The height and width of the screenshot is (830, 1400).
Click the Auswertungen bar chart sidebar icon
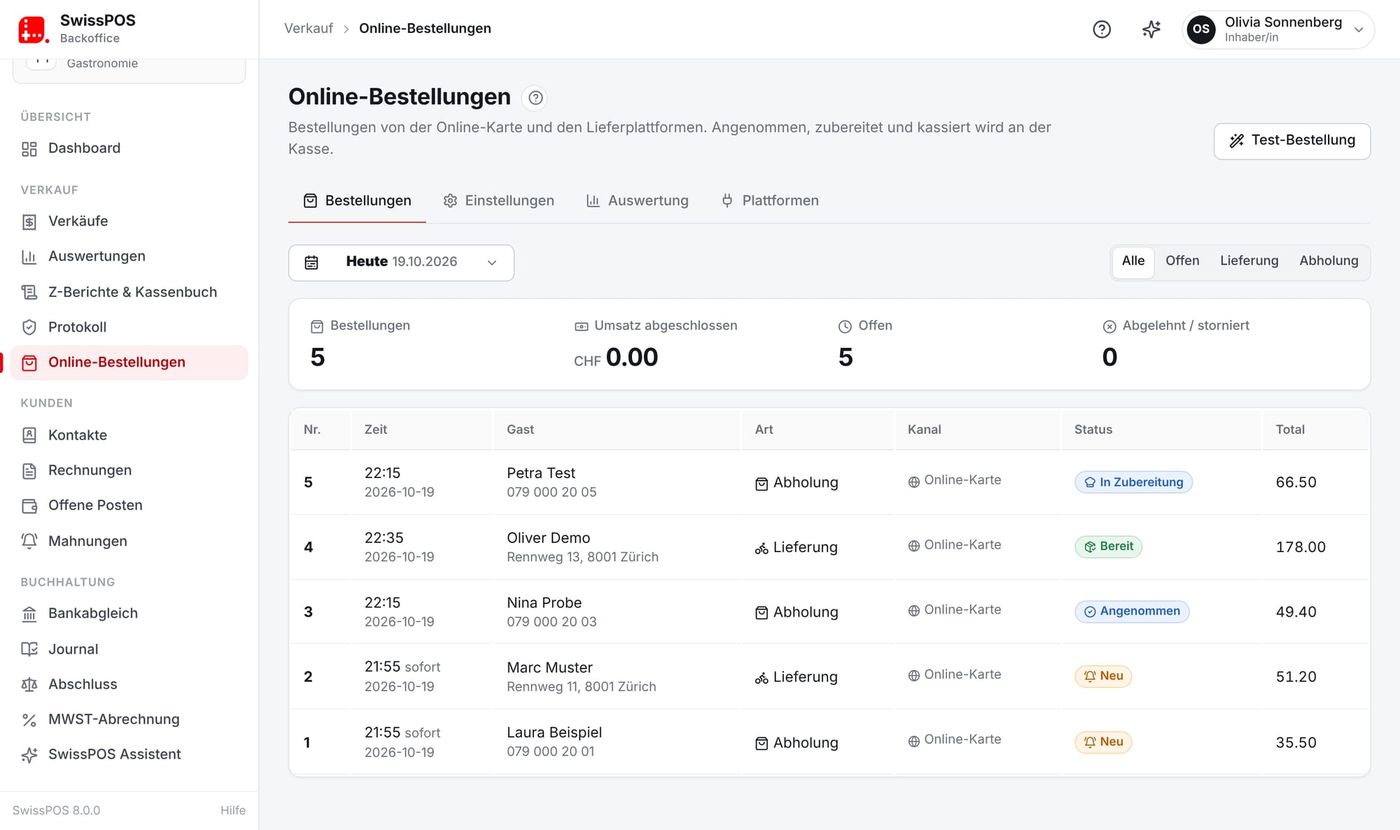click(29, 257)
